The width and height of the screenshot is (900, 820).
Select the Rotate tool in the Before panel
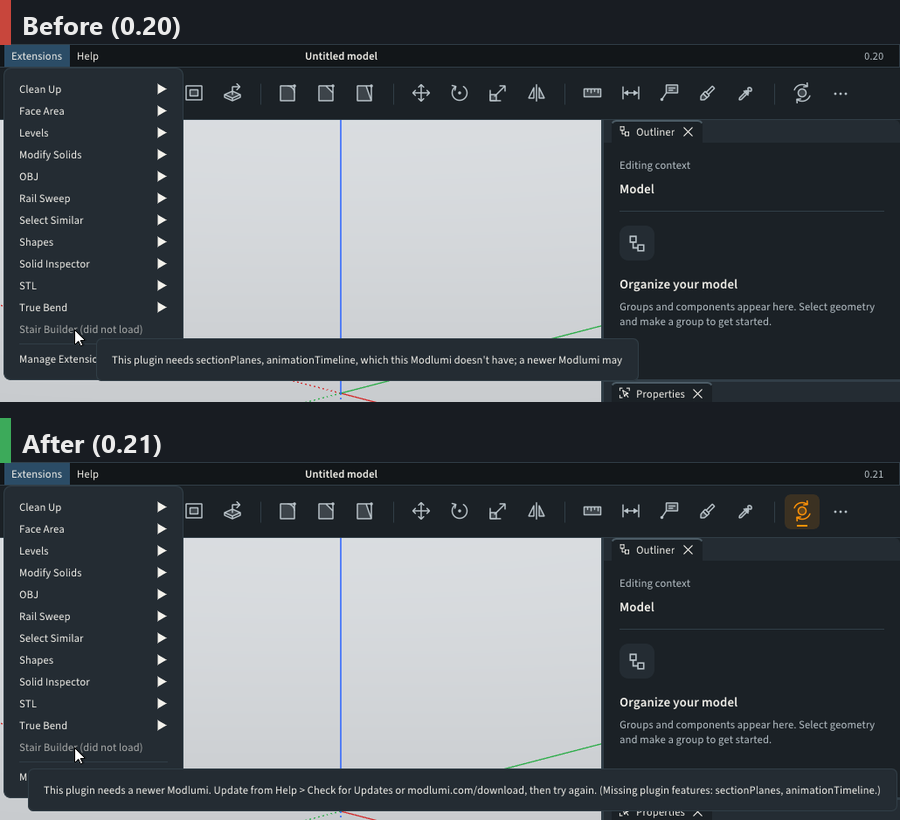459,93
